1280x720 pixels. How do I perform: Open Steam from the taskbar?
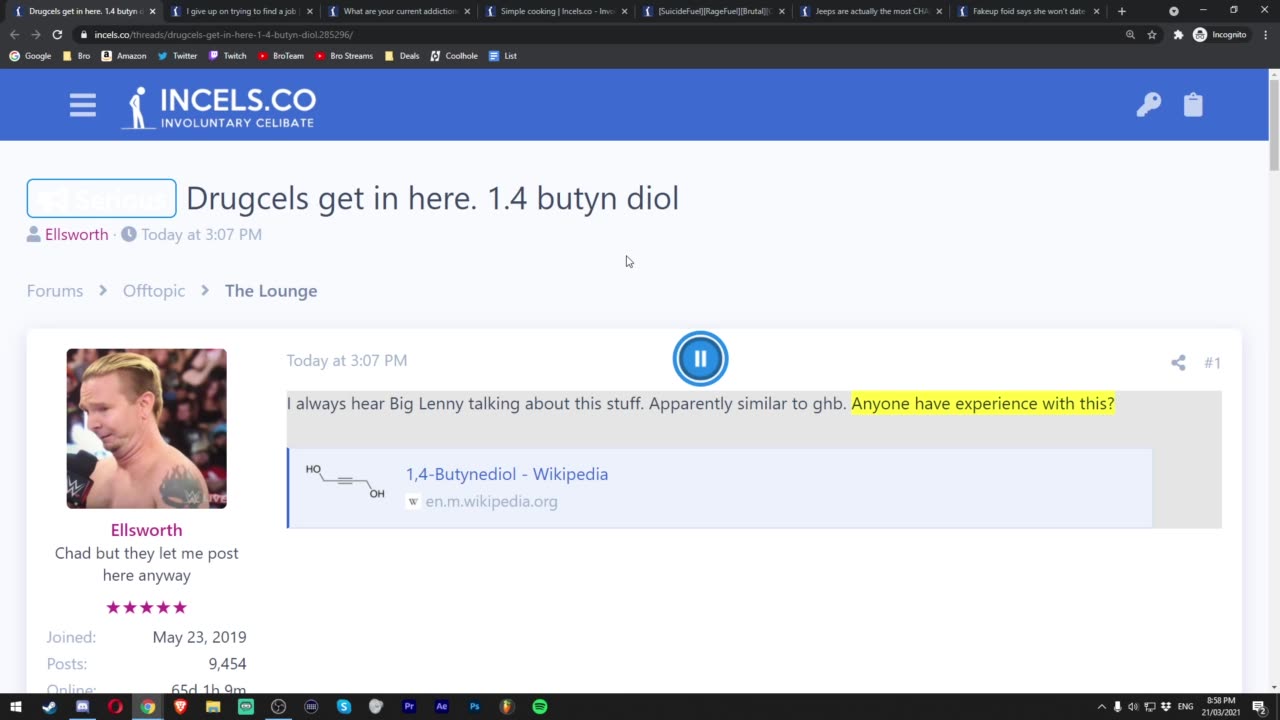pos(49,706)
